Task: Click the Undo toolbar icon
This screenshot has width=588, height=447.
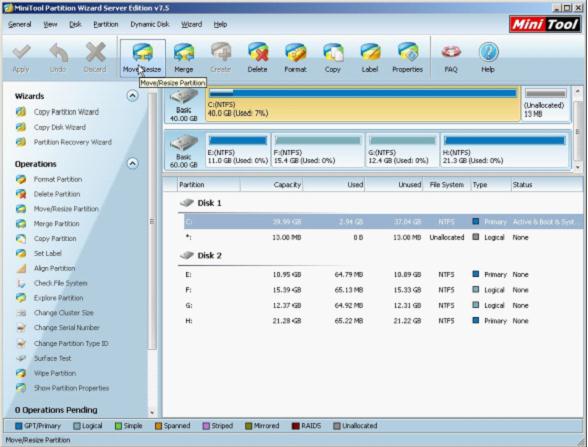Action: (58, 58)
